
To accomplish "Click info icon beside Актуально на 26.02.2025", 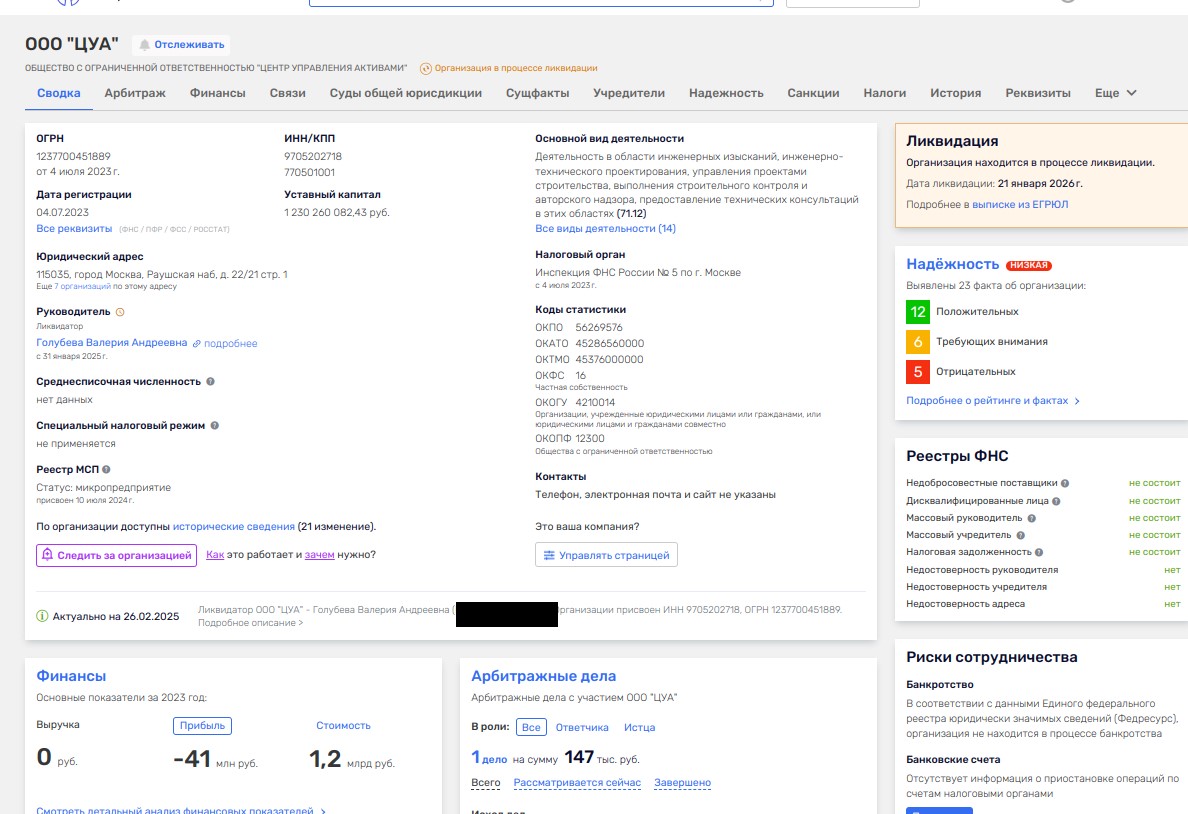I will tap(42, 616).
